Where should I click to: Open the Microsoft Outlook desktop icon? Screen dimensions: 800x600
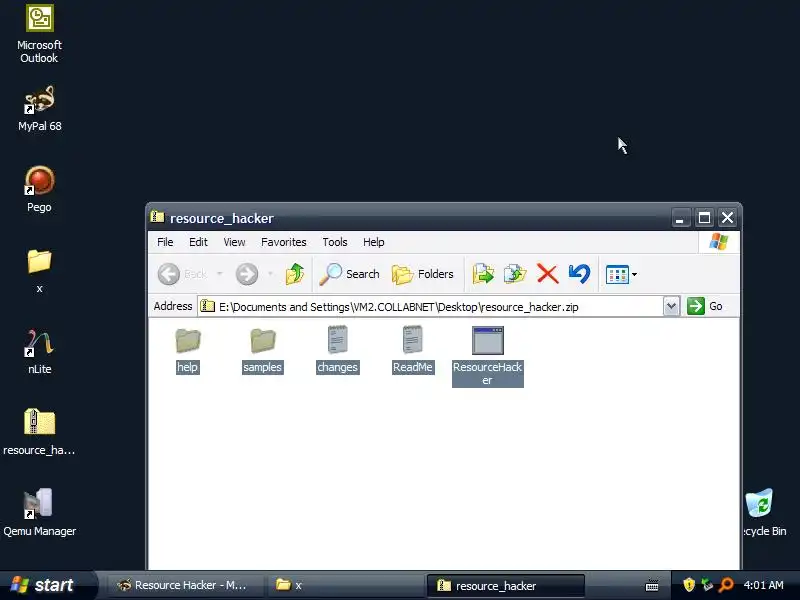pyautogui.click(x=40, y=35)
